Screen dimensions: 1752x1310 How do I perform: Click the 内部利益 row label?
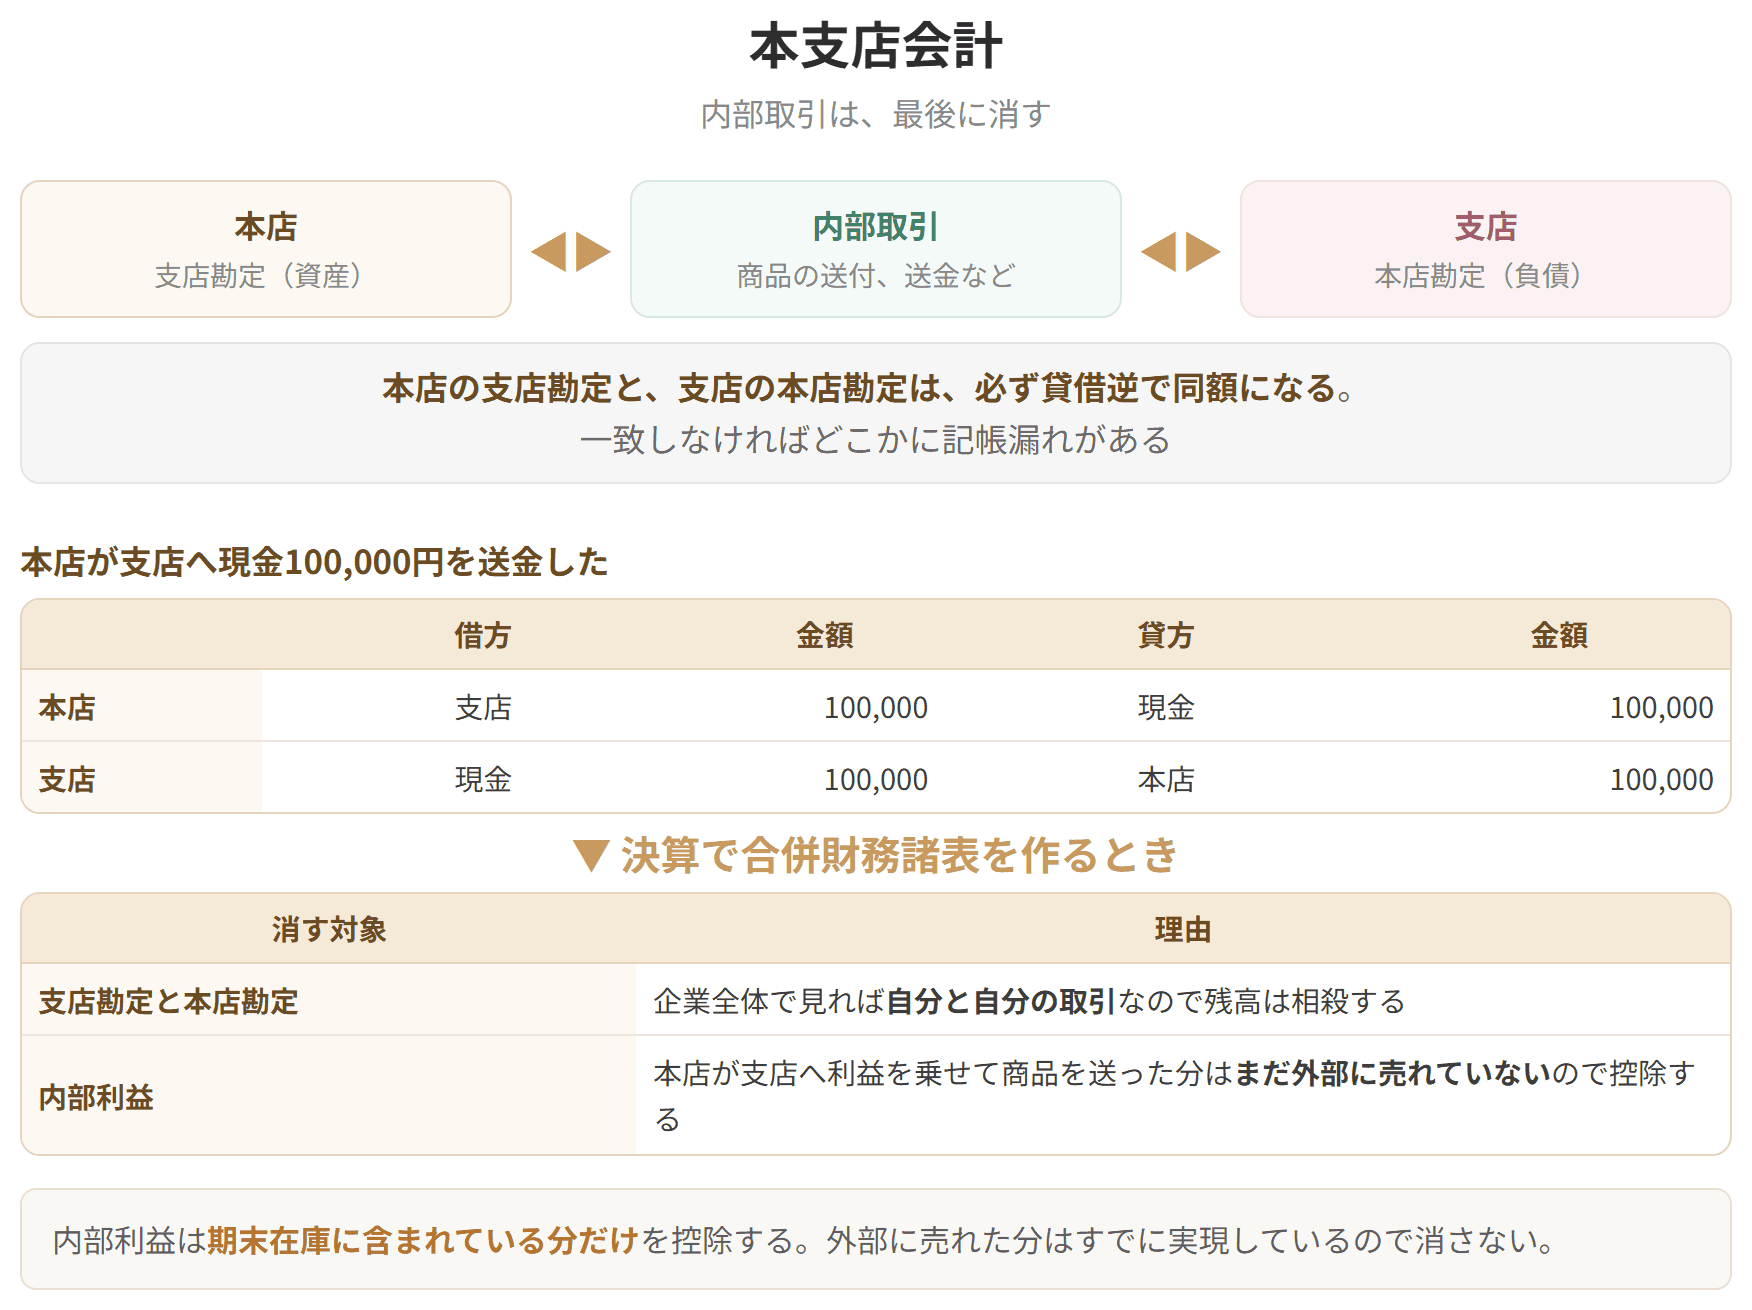tap(96, 1097)
